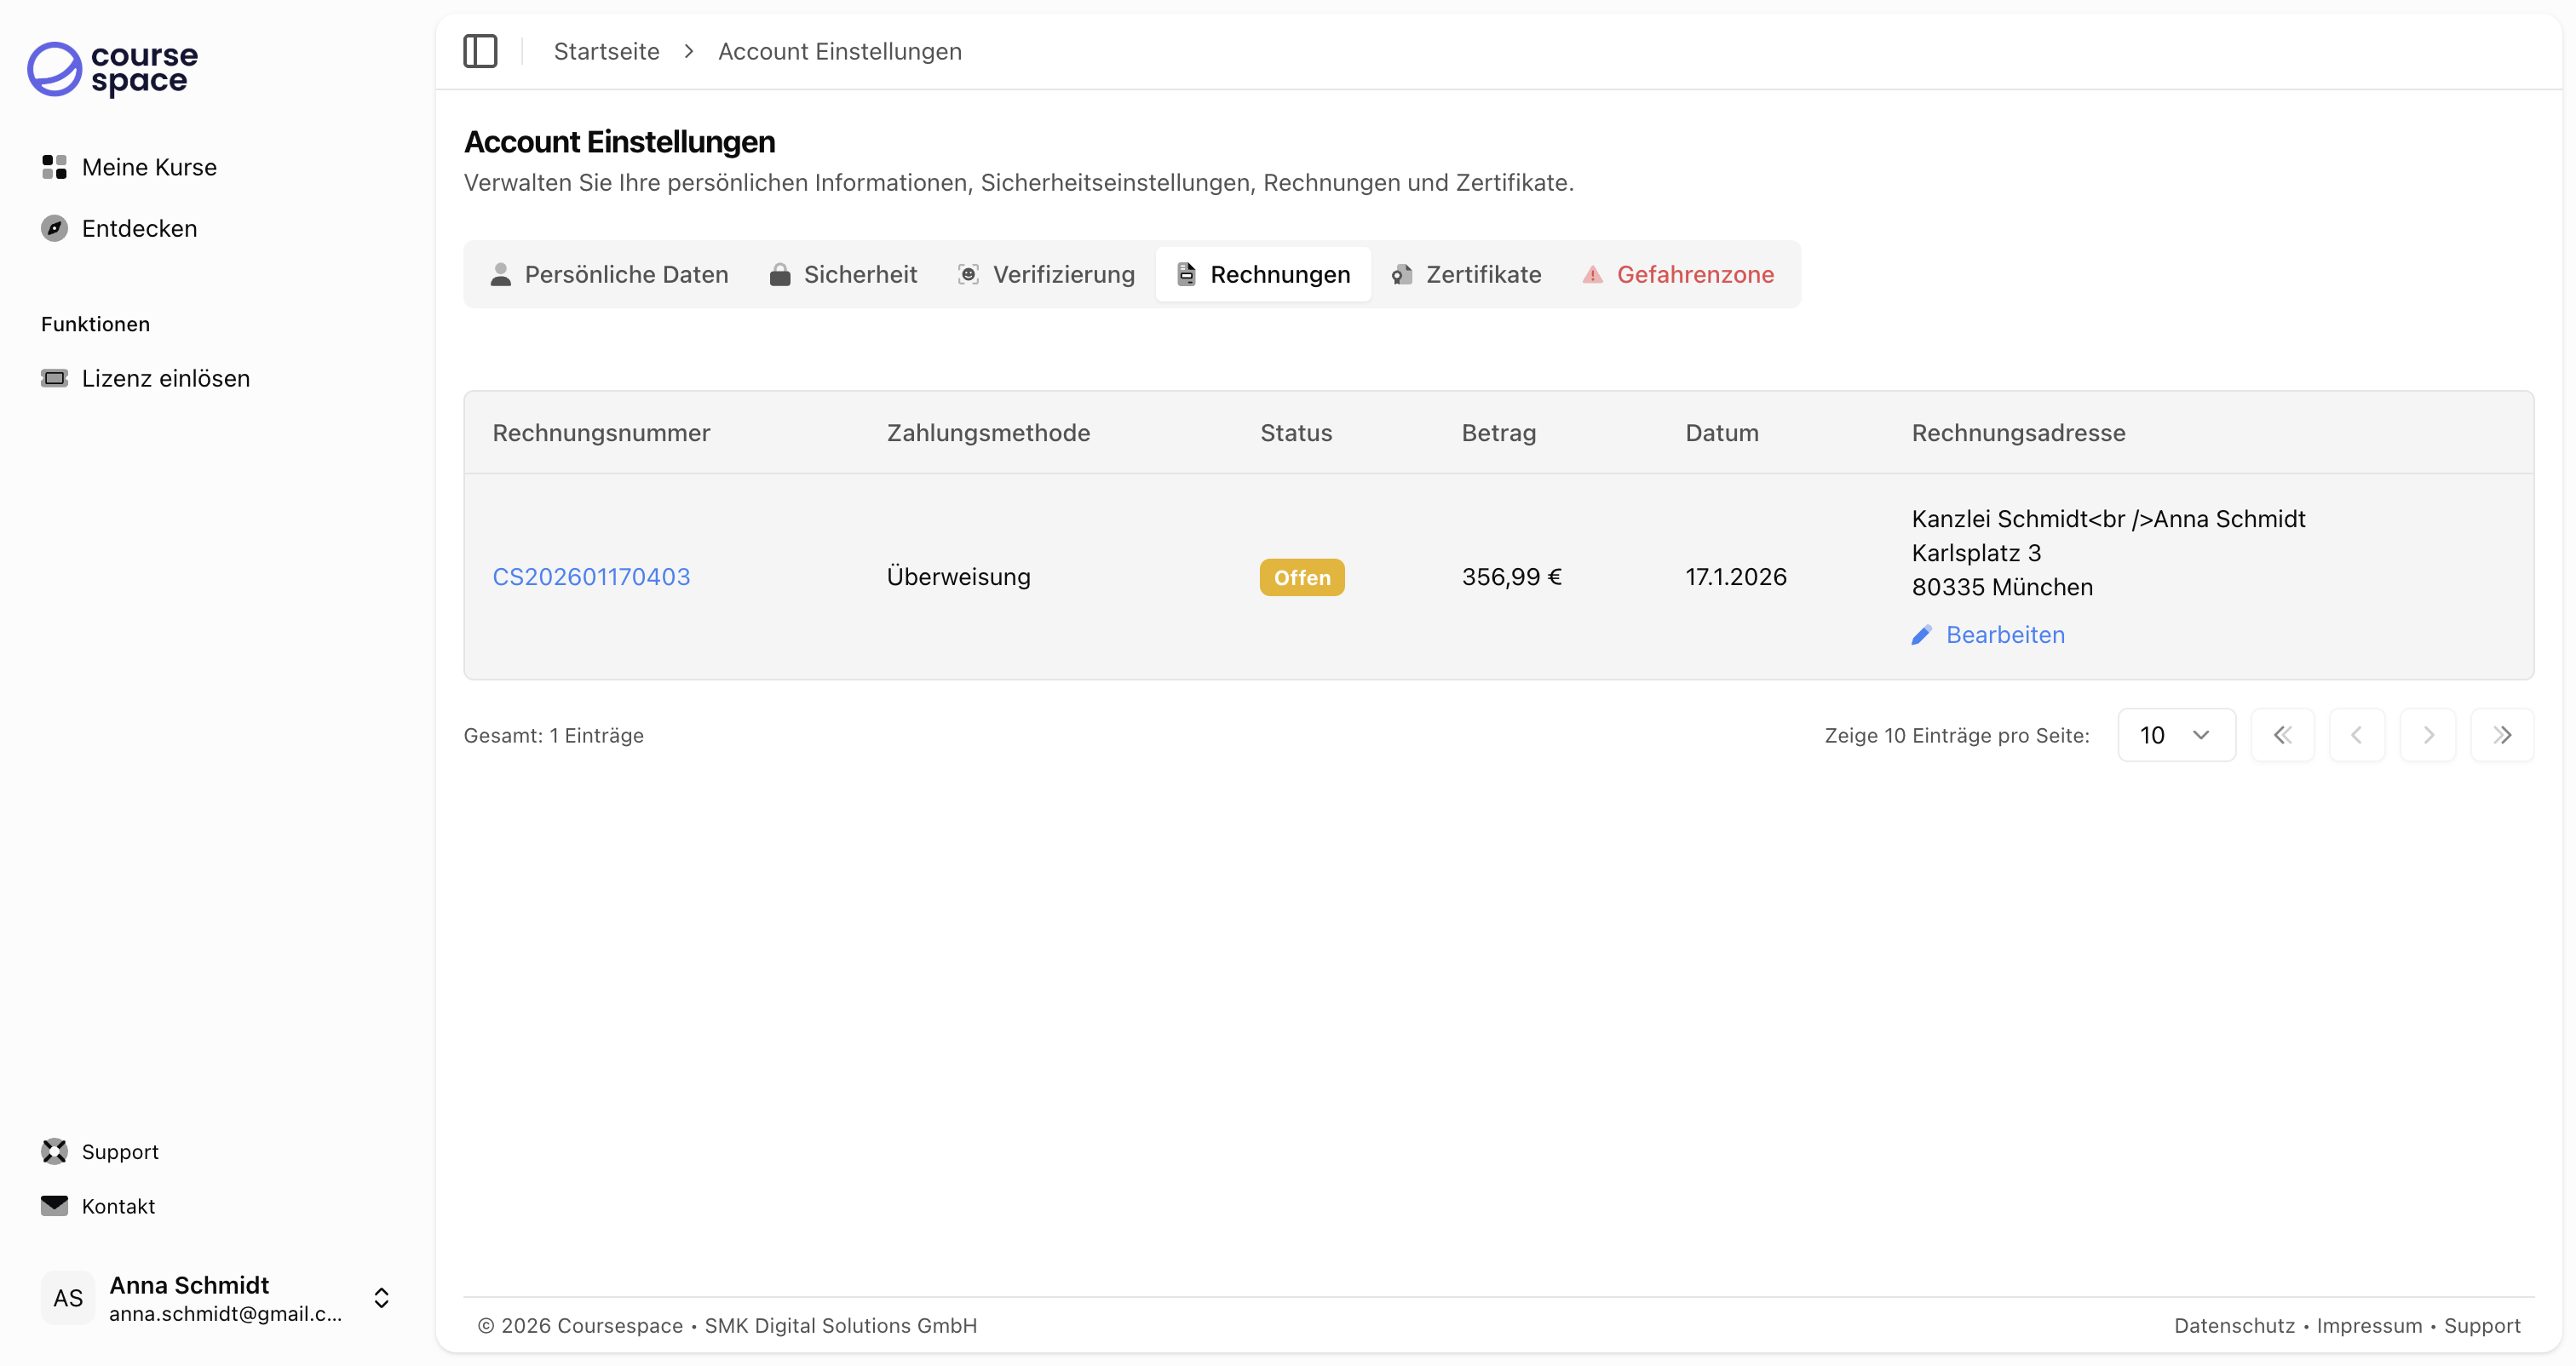Screen dimensions: 2576x1366
Task: Select the Entdecken compass icon
Action: click(54, 228)
